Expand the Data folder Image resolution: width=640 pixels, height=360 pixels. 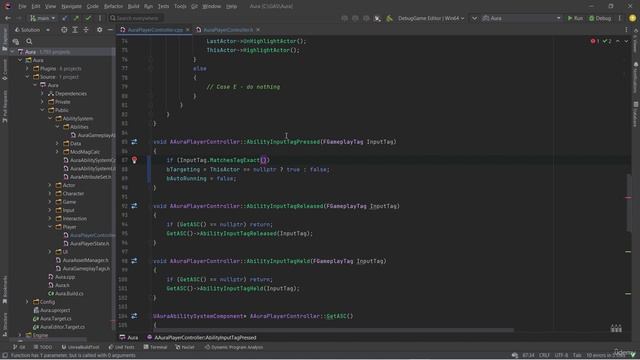tap(58, 143)
